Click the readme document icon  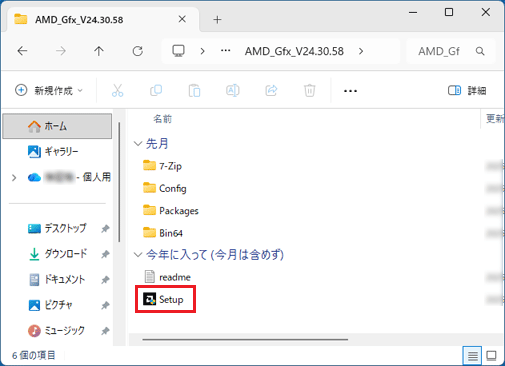[150, 277]
